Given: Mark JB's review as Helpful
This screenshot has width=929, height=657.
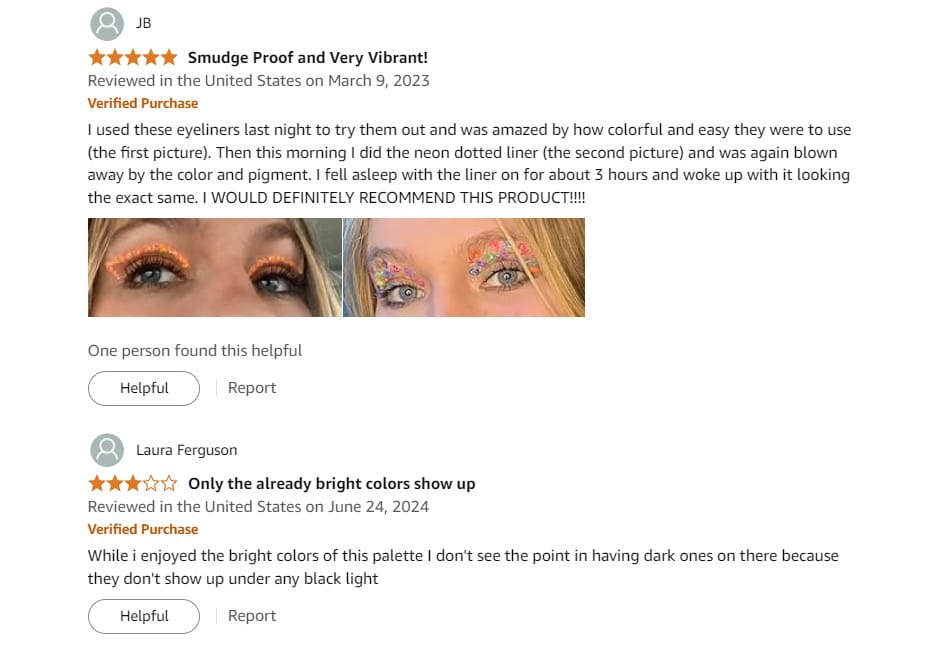Looking at the screenshot, I should [x=144, y=388].
